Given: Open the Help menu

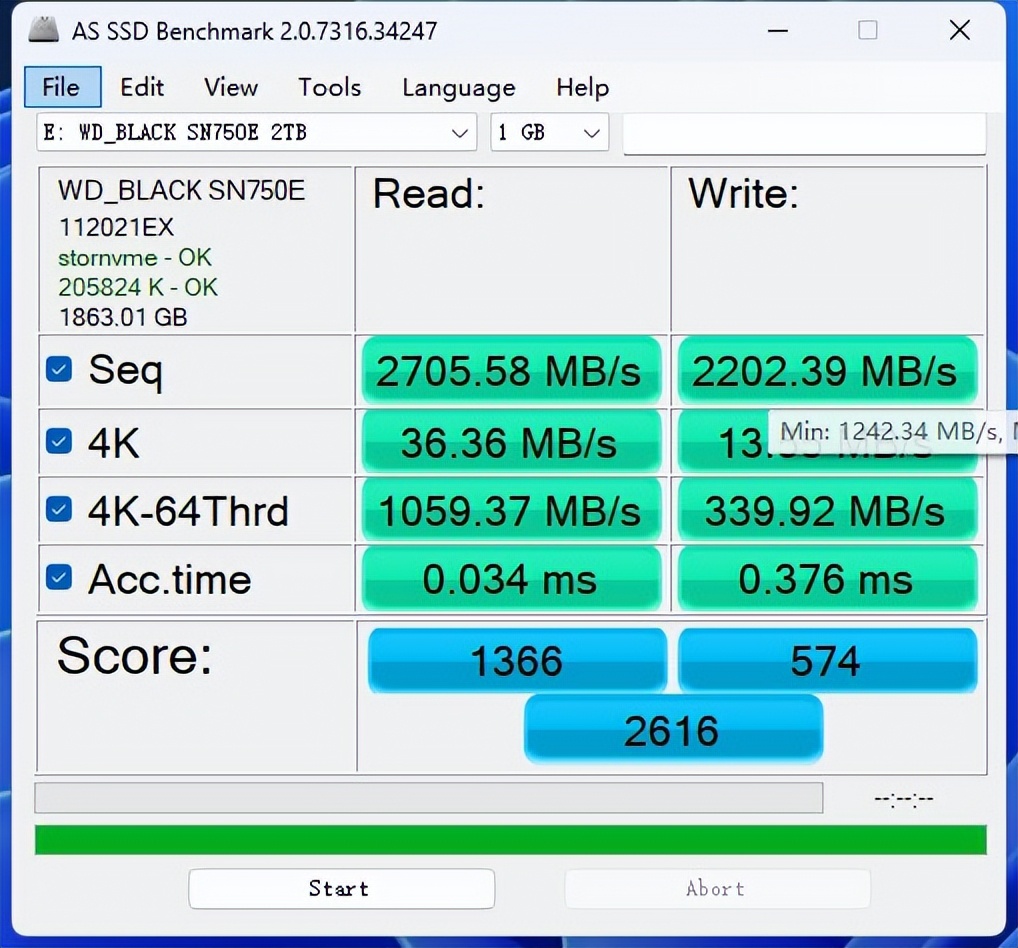Looking at the screenshot, I should point(582,87).
